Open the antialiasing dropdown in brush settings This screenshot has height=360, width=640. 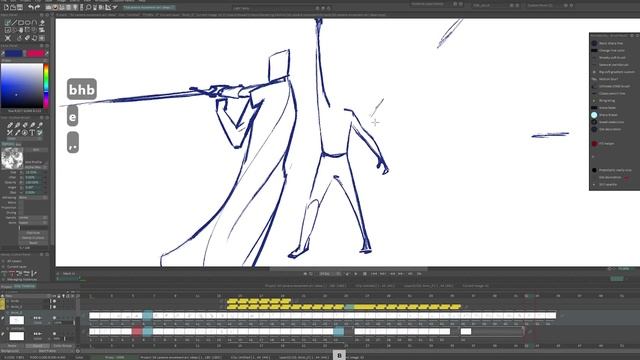click(33, 198)
